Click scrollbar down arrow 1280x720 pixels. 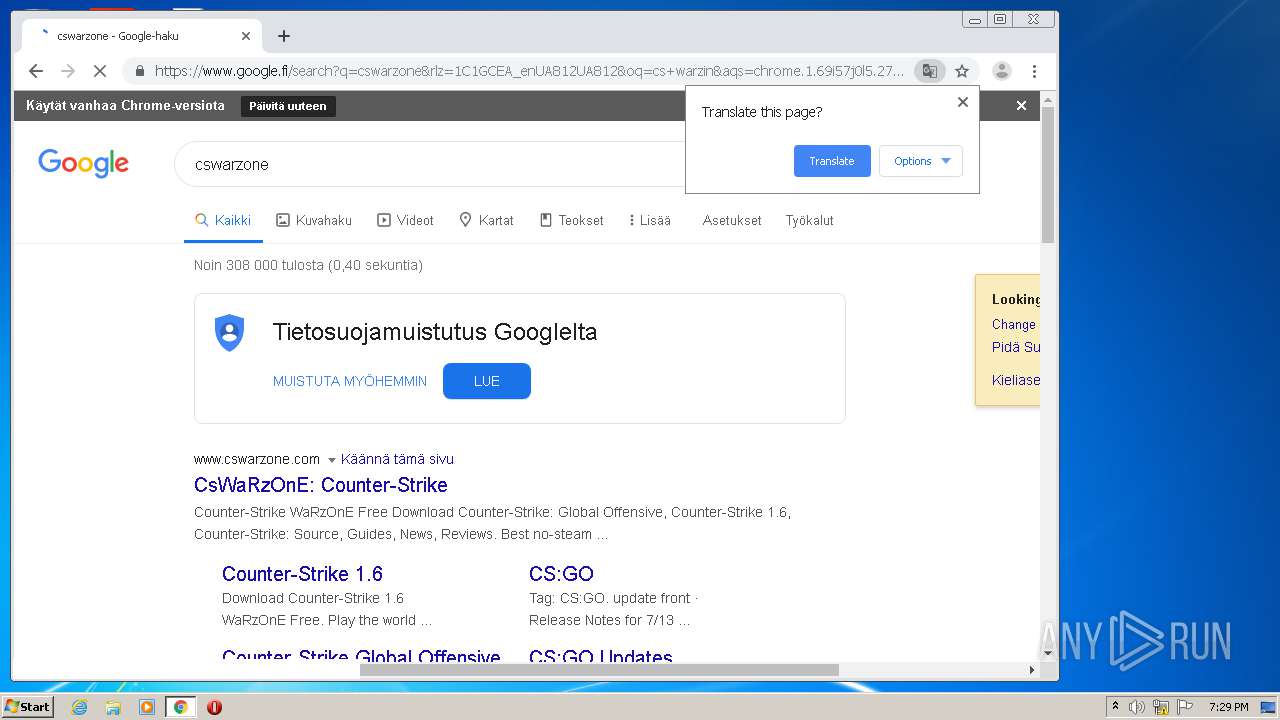click(1048, 654)
